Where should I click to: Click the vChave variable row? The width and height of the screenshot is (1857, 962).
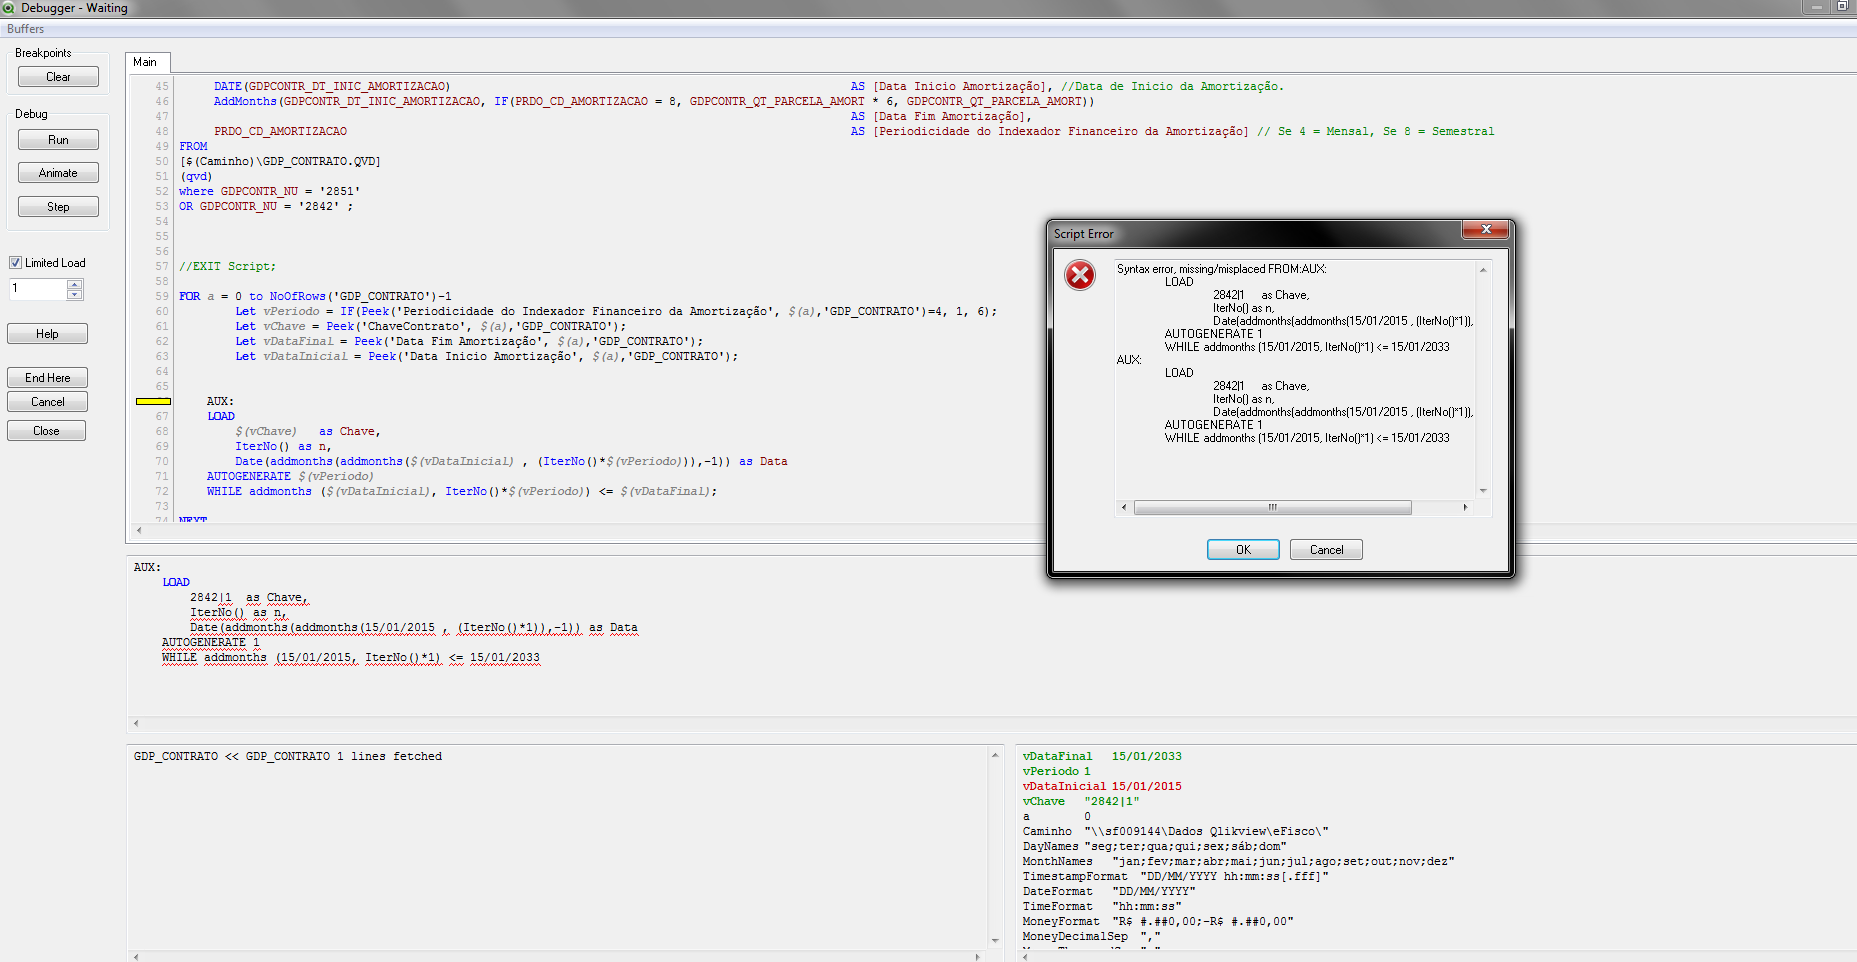(1081, 802)
